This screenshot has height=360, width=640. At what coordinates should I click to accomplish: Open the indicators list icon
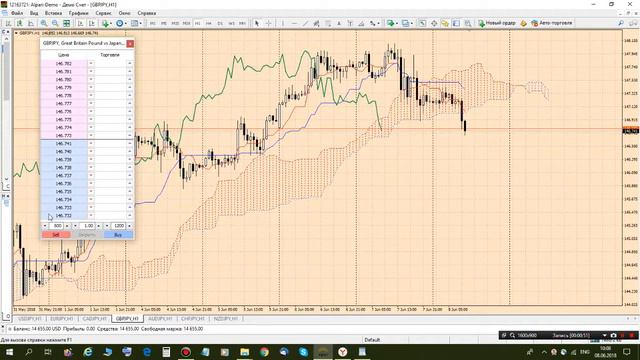pos(105,23)
